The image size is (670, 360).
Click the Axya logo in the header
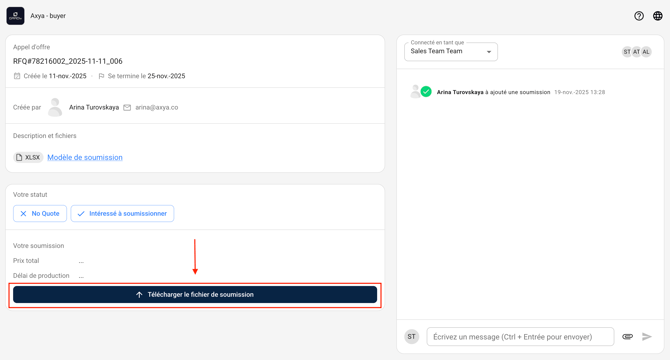(15, 16)
